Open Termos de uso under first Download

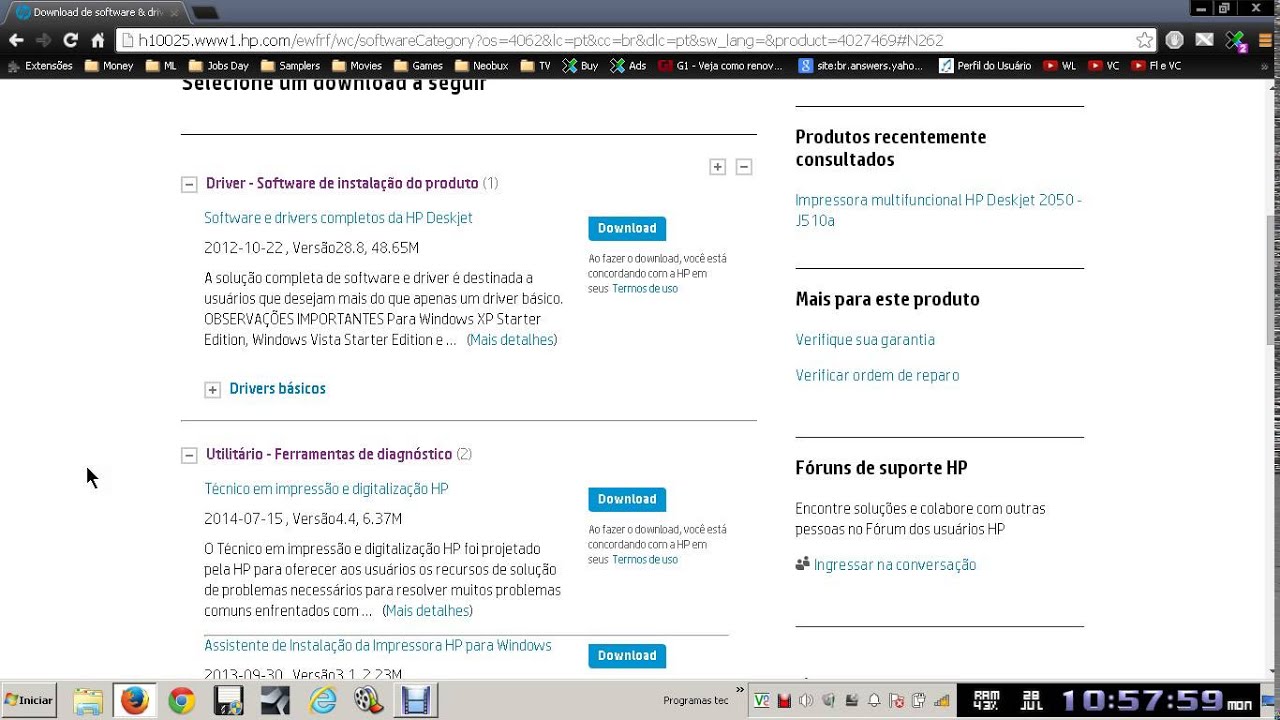click(x=645, y=289)
